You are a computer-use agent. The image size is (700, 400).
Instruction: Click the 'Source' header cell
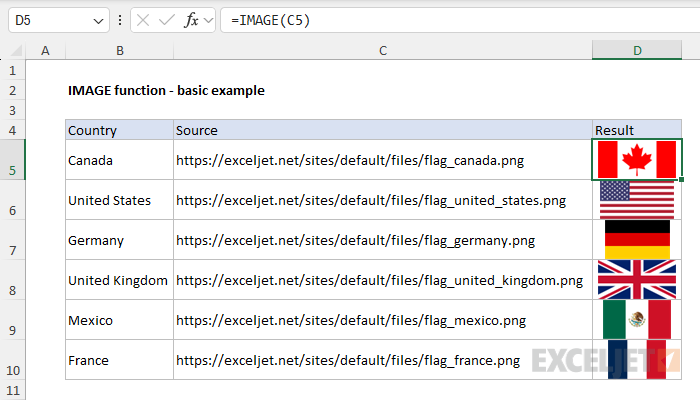coord(383,130)
